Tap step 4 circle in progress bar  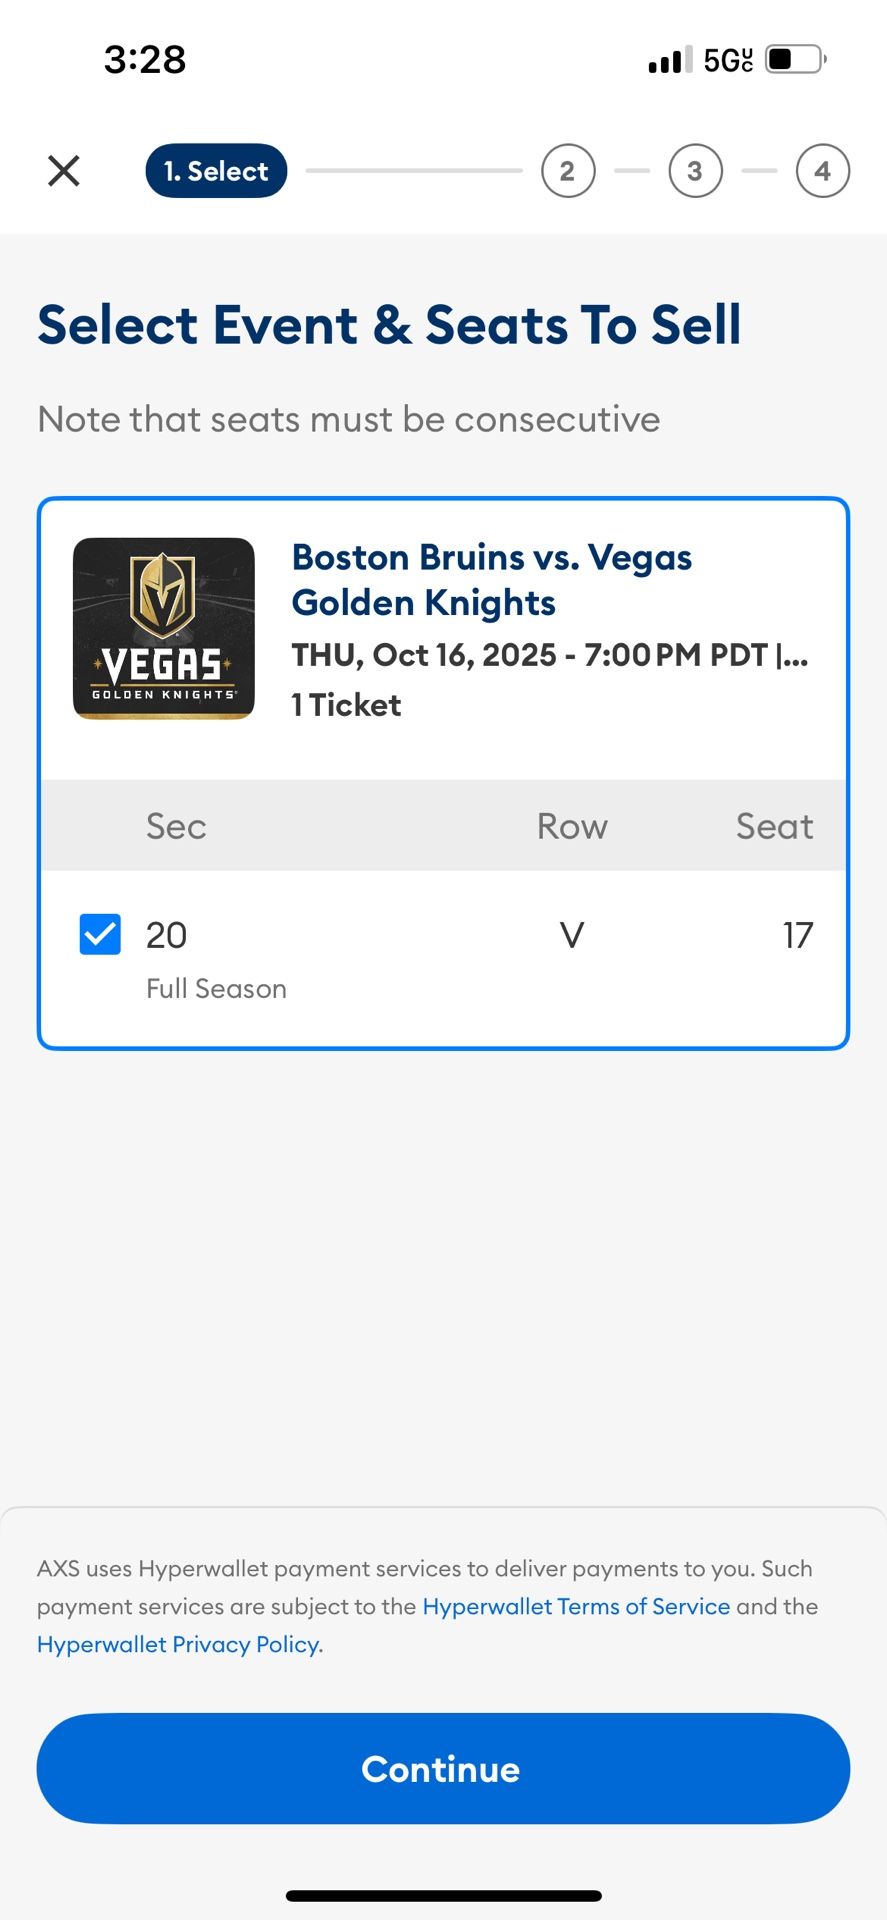point(822,171)
